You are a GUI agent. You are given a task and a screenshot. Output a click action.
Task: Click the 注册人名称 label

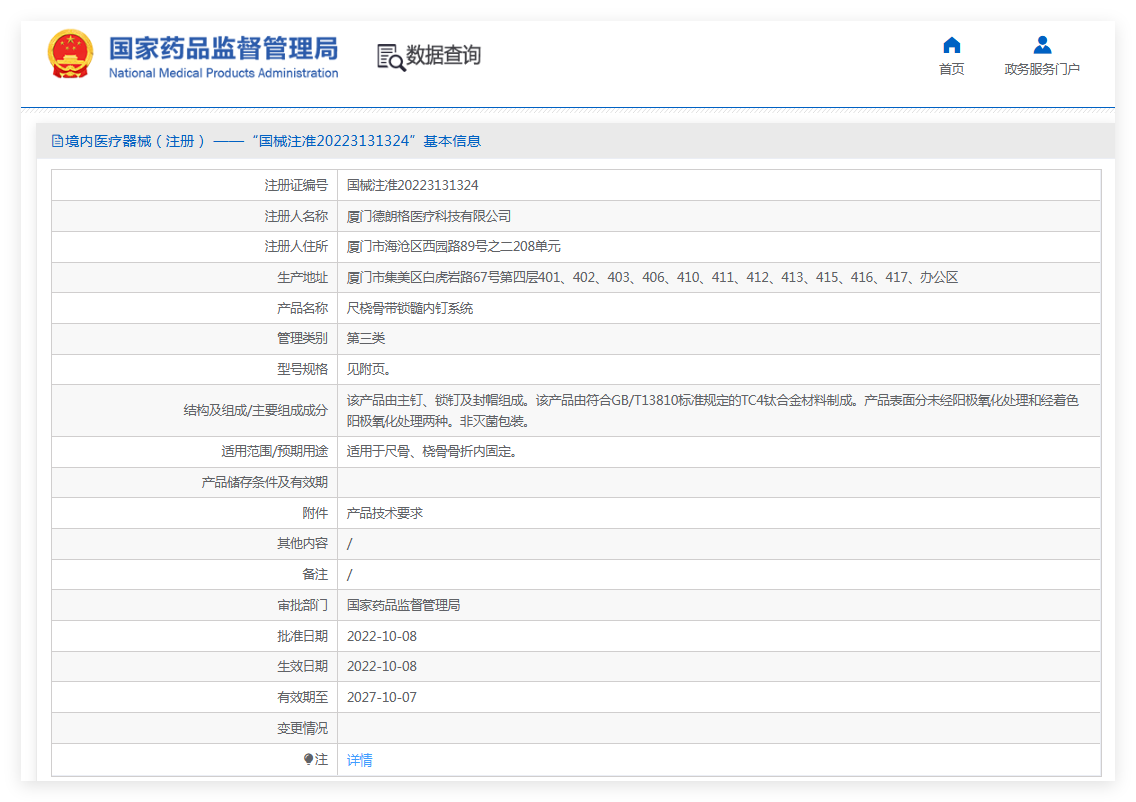pos(296,216)
